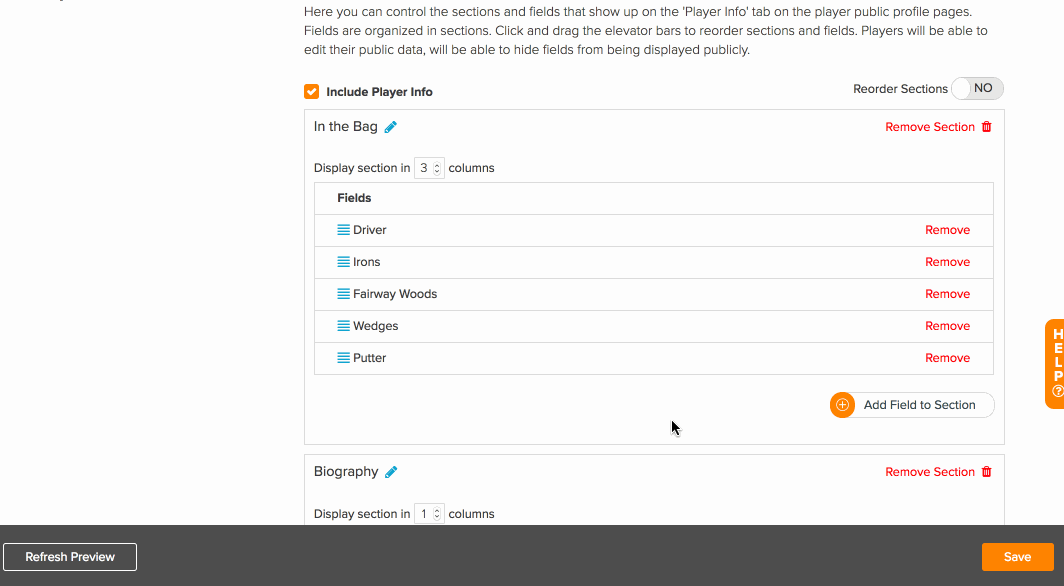Click trash icon for In the Bag section
The height and width of the screenshot is (586, 1064).
(987, 127)
